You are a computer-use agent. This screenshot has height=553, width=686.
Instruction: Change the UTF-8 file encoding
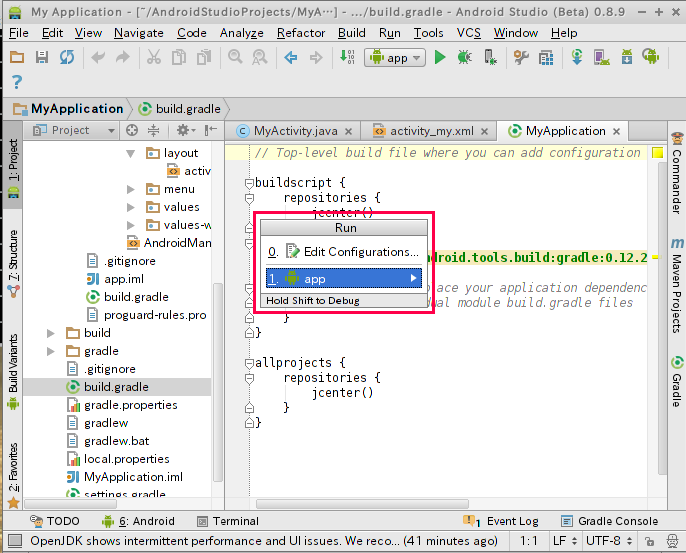(609, 541)
